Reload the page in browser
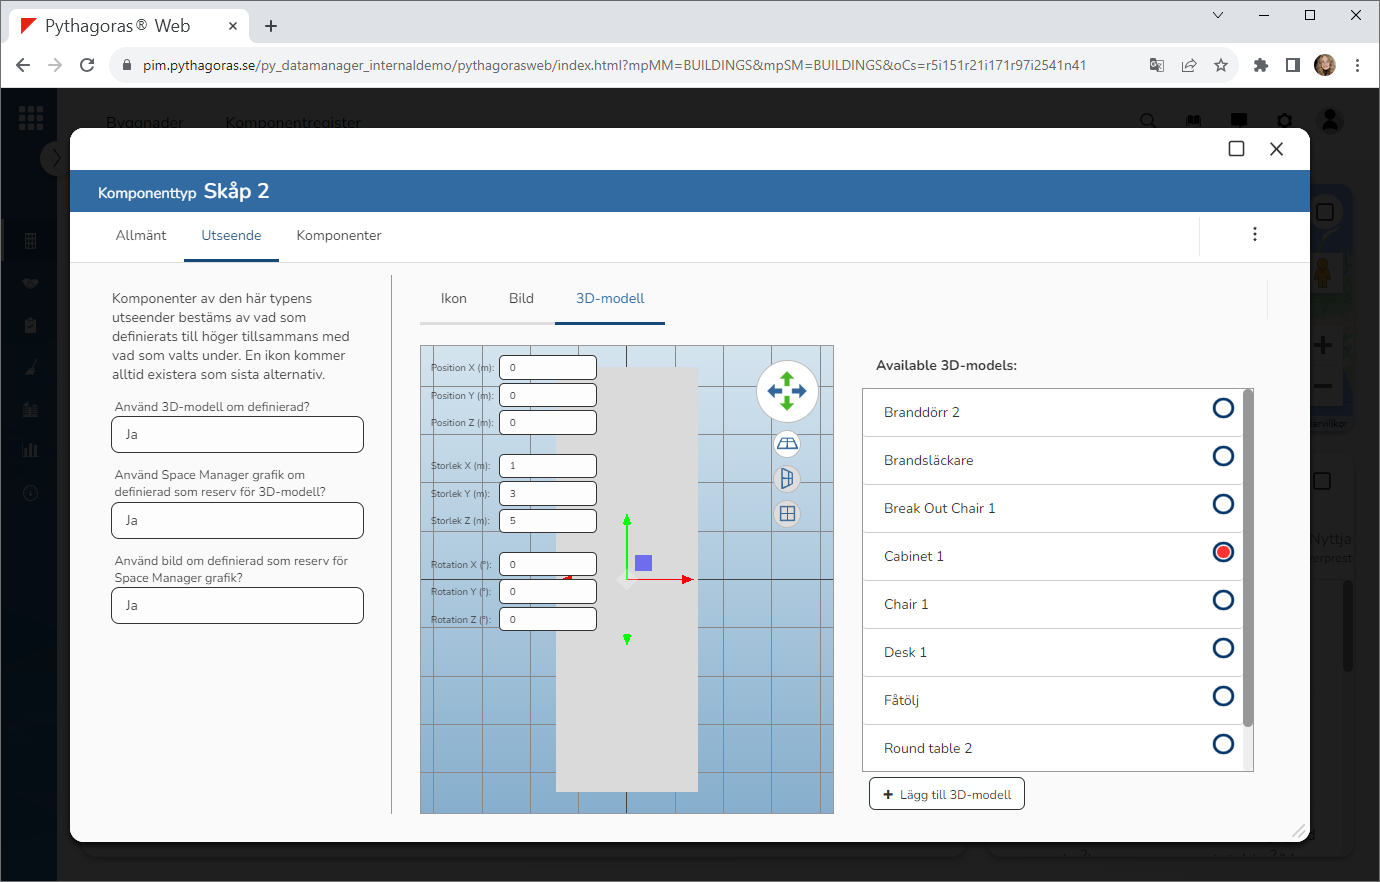1380x882 pixels. click(87, 65)
